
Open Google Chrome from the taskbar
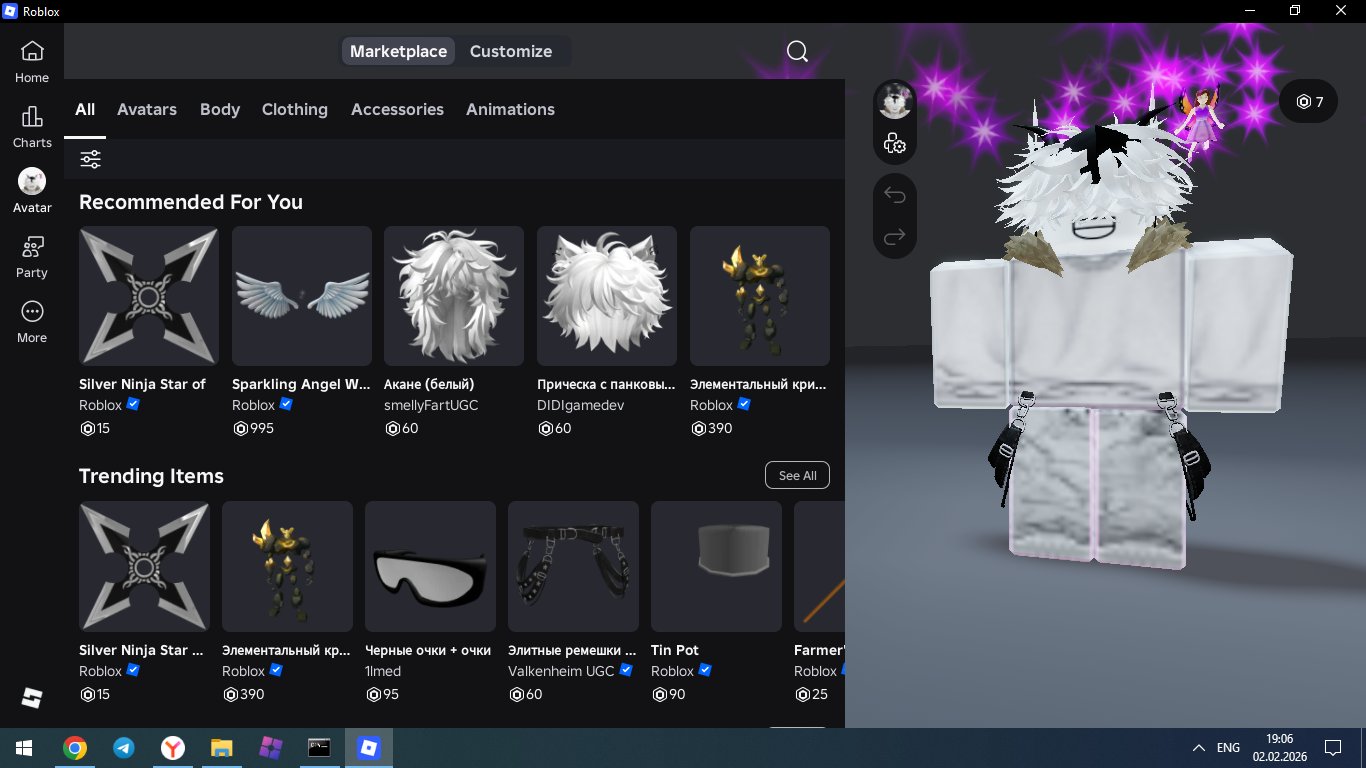pos(74,748)
